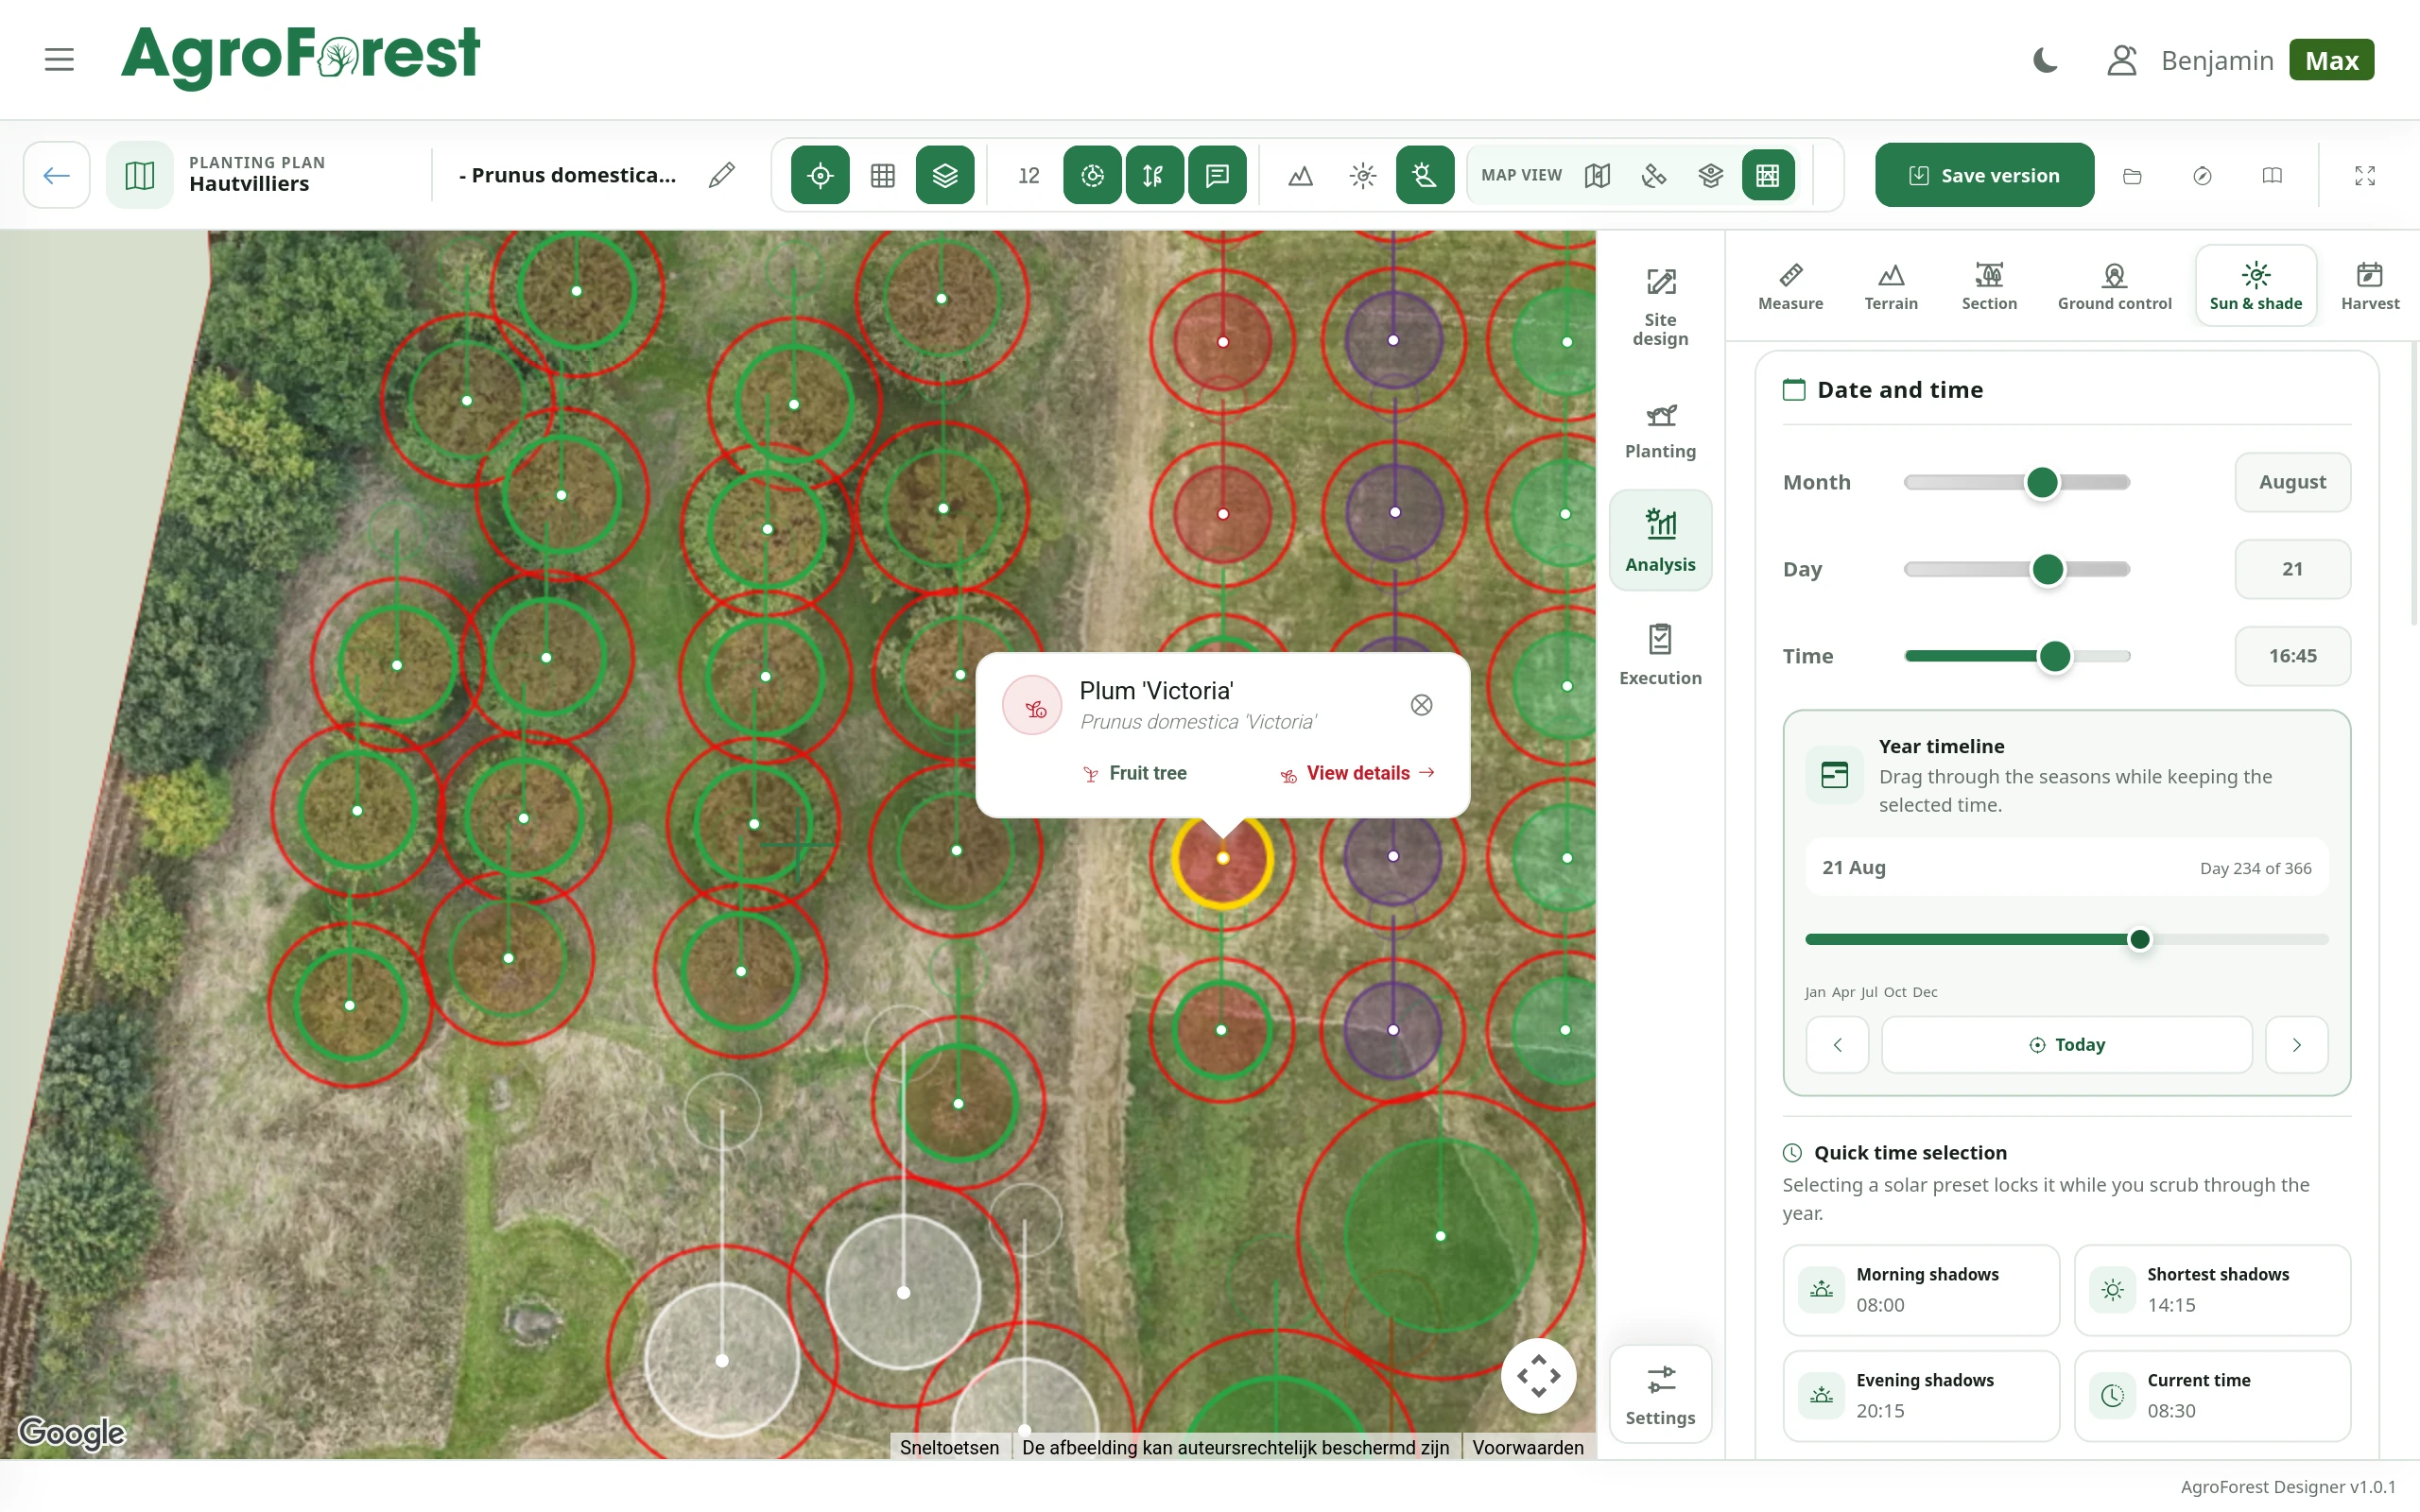The width and height of the screenshot is (2420, 1512).
Task: Adjust the Time slider handle
Action: (2055, 657)
